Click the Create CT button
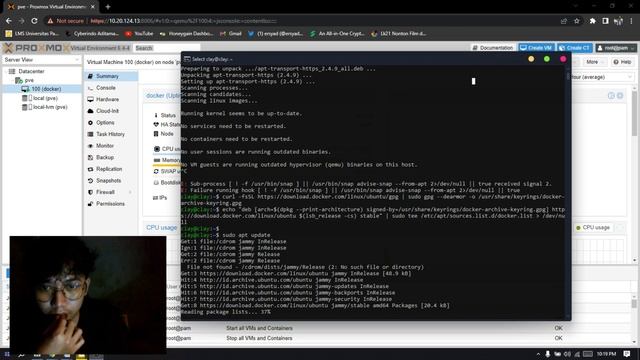Viewport: 640px width, 360px height. tap(574, 48)
